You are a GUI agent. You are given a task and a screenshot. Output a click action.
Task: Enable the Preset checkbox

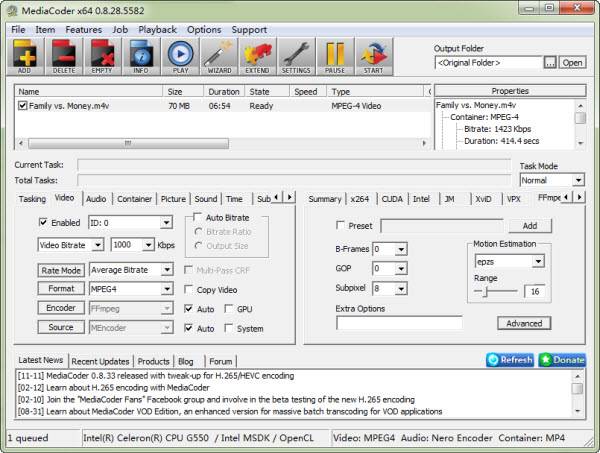(340, 225)
